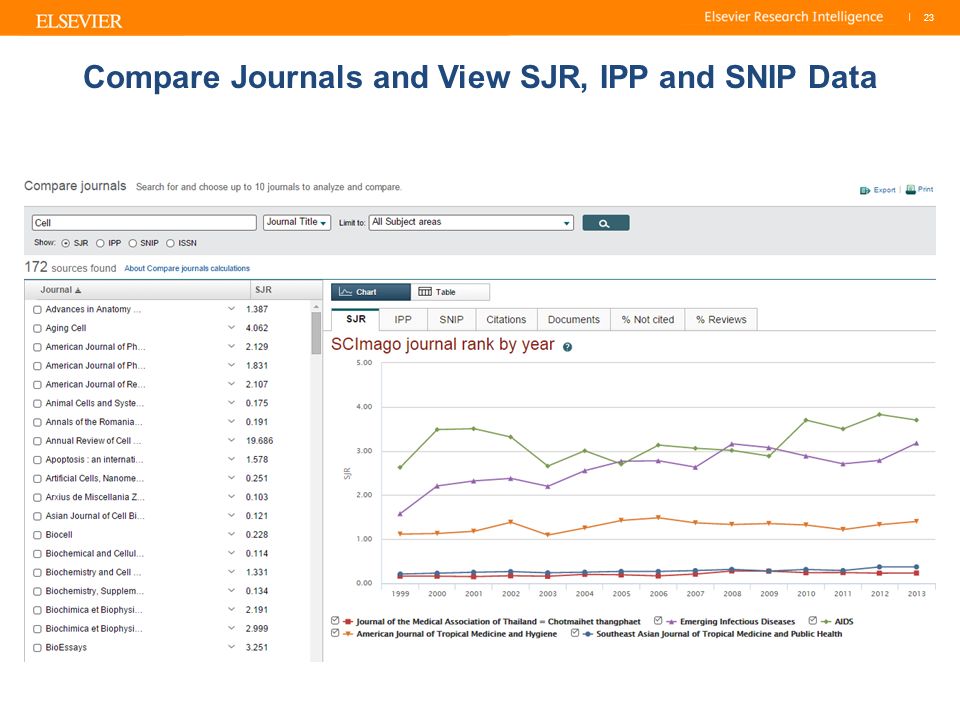Check the Advances in Anatomy checkbox
Image resolution: width=960 pixels, height=720 pixels.
(x=37, y=310)
